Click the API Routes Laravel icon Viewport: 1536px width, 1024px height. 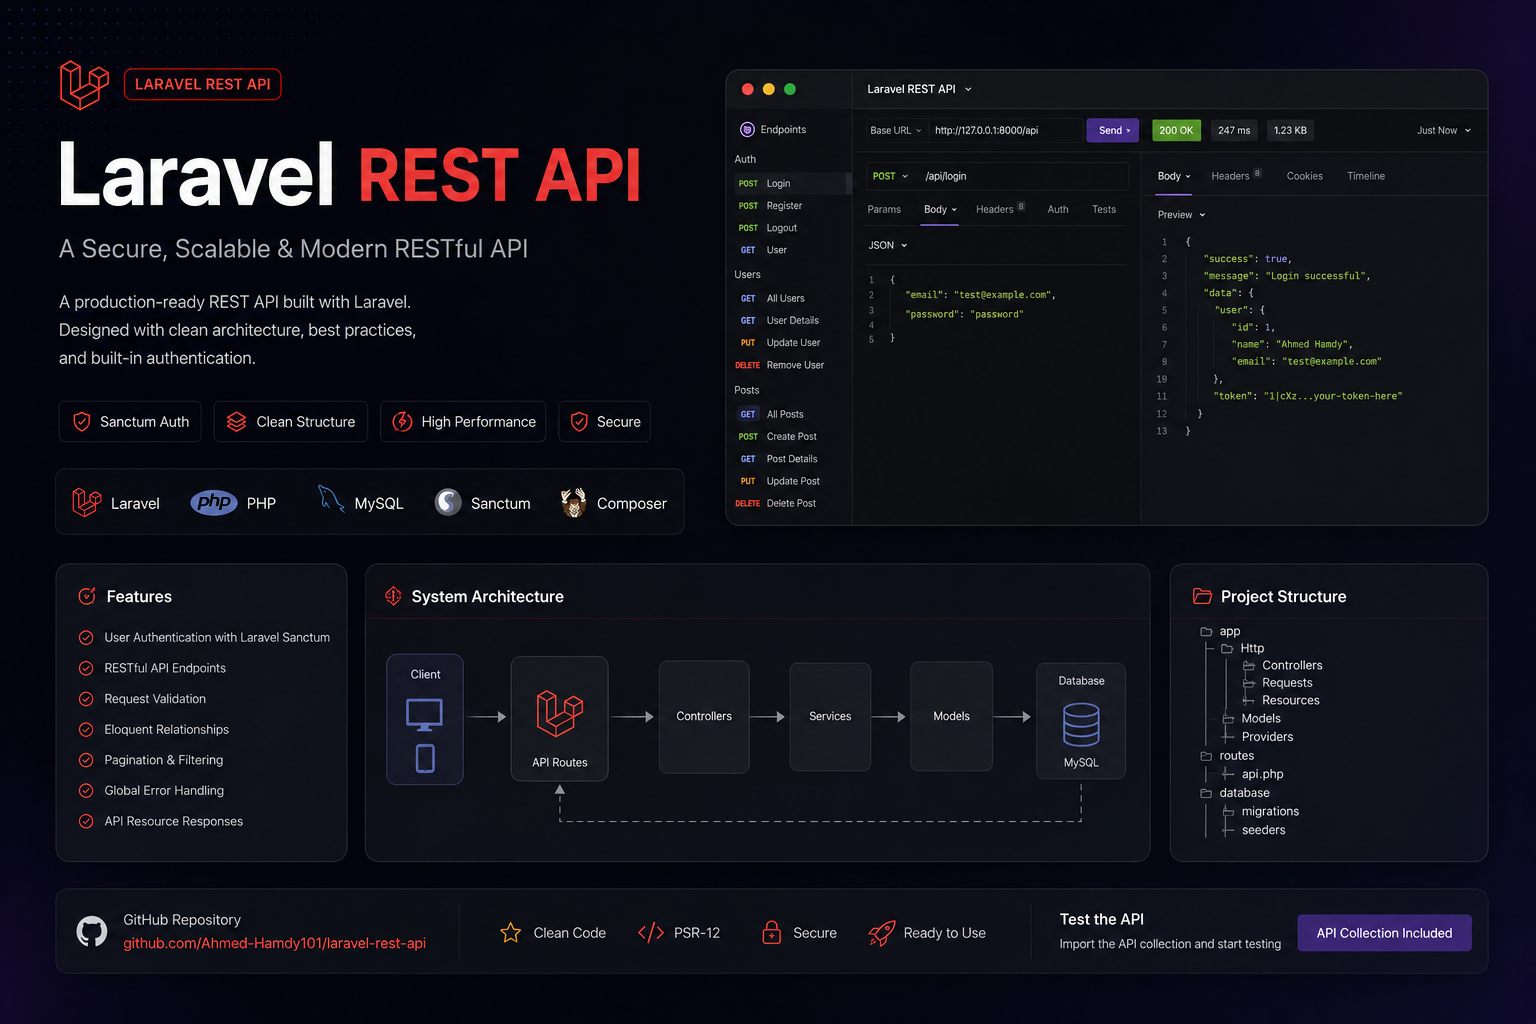[x=560, y=714]
